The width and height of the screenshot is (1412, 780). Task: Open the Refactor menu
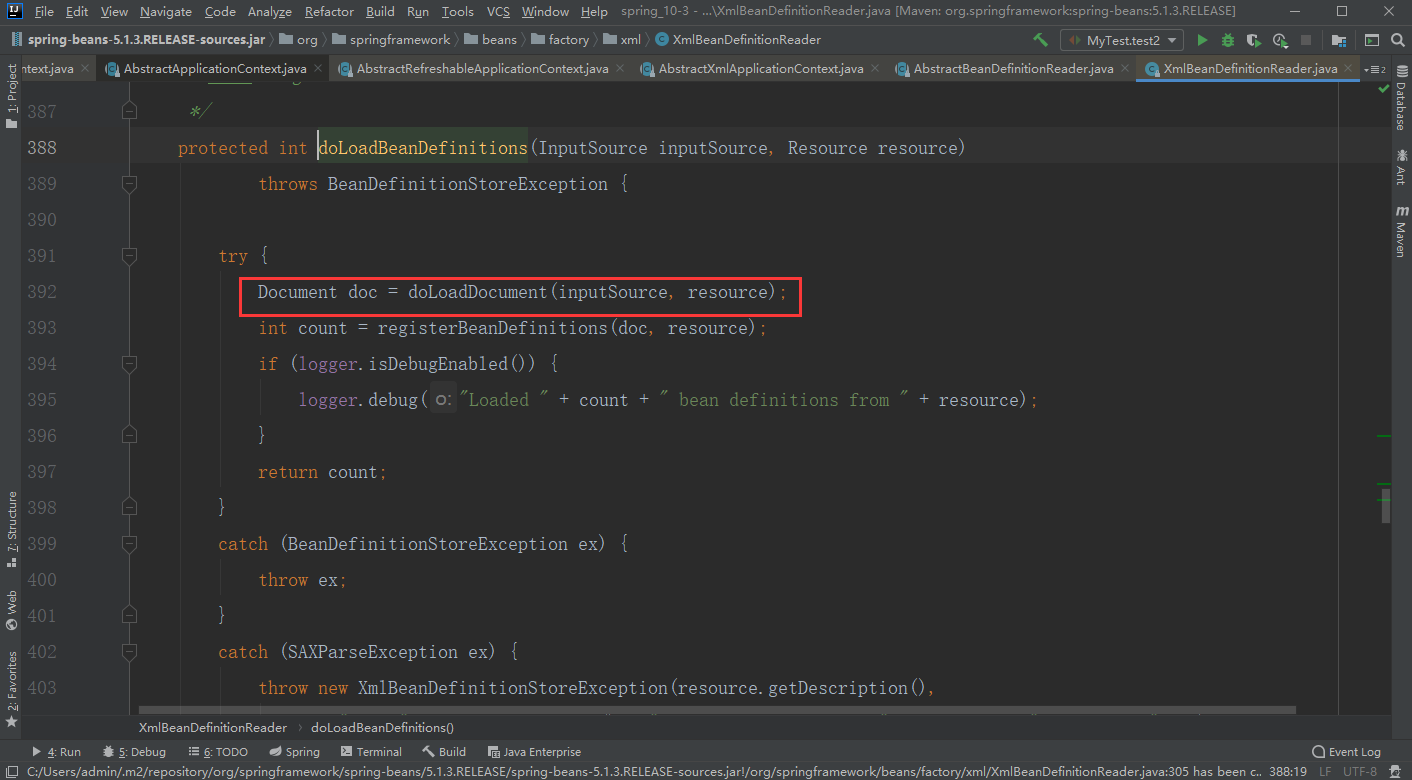(x=329, y=11)
